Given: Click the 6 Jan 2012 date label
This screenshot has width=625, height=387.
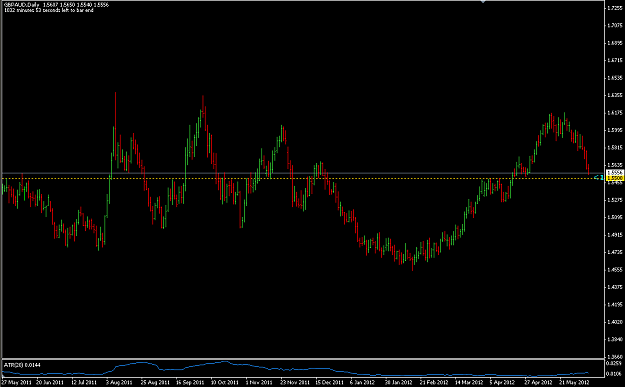Looking at the screenshot, I should pyautogui.click(x=363, y=382).
